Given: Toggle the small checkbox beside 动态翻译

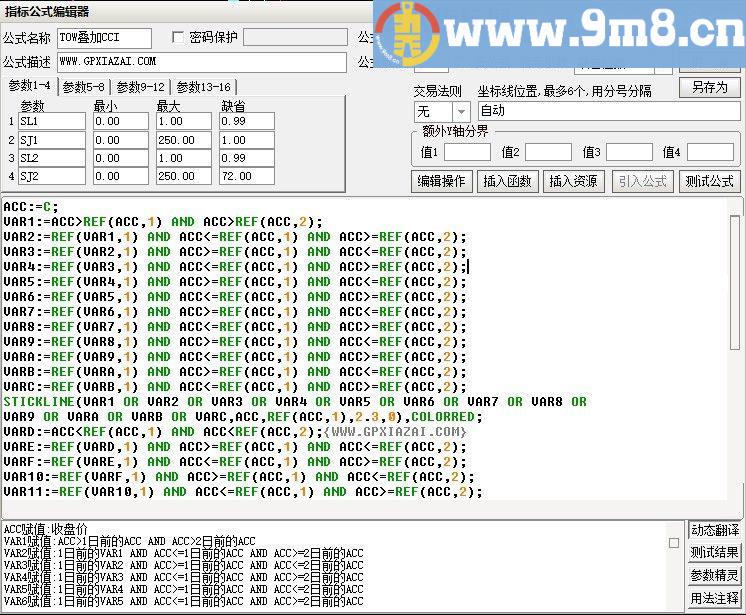Looking at the screenshot, I should (x=674, y=543).
